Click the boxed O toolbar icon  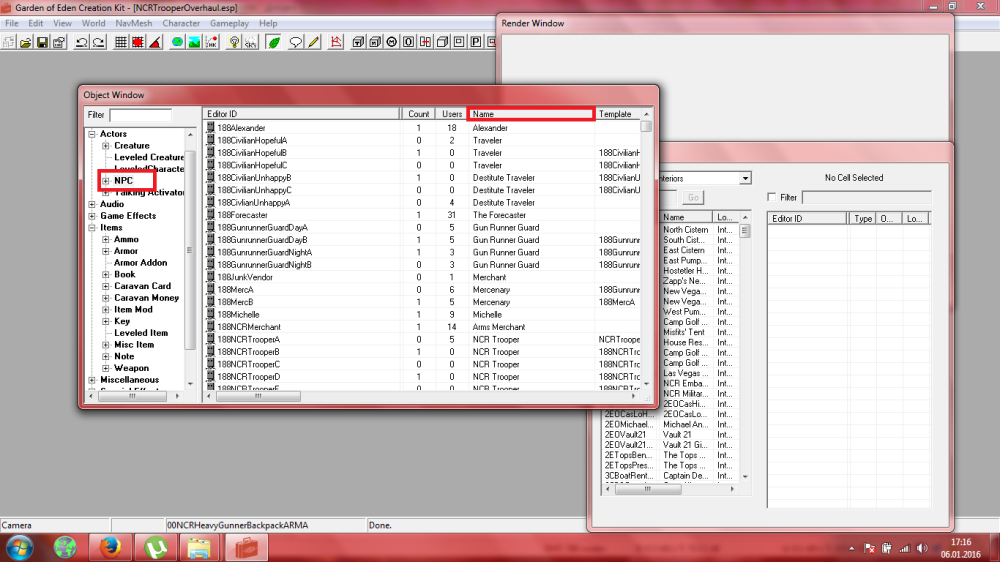click(408, 43)
